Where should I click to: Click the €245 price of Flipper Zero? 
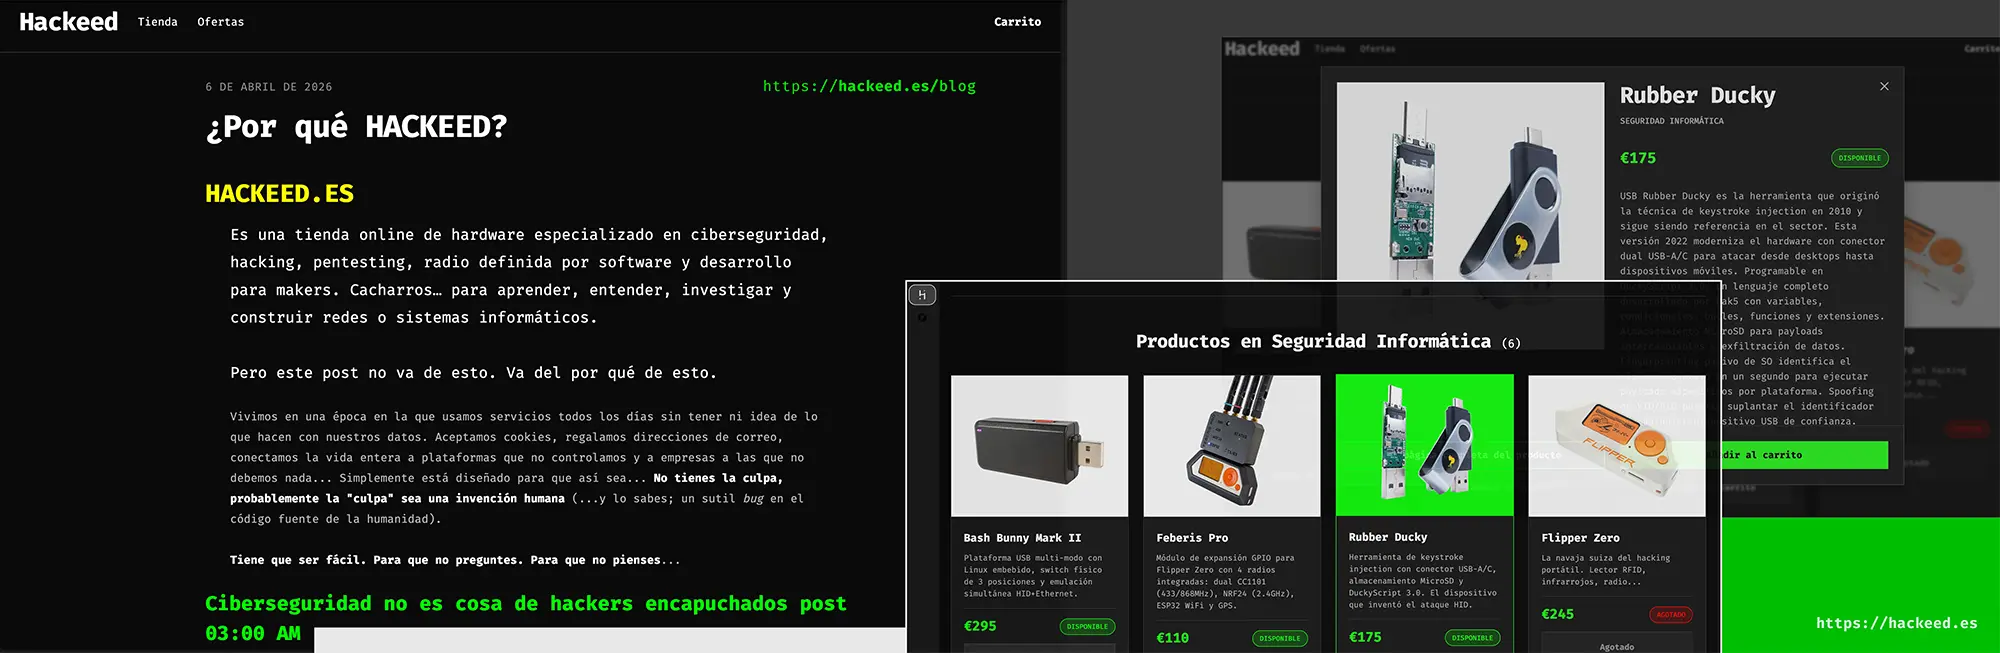coord(1557,614)
